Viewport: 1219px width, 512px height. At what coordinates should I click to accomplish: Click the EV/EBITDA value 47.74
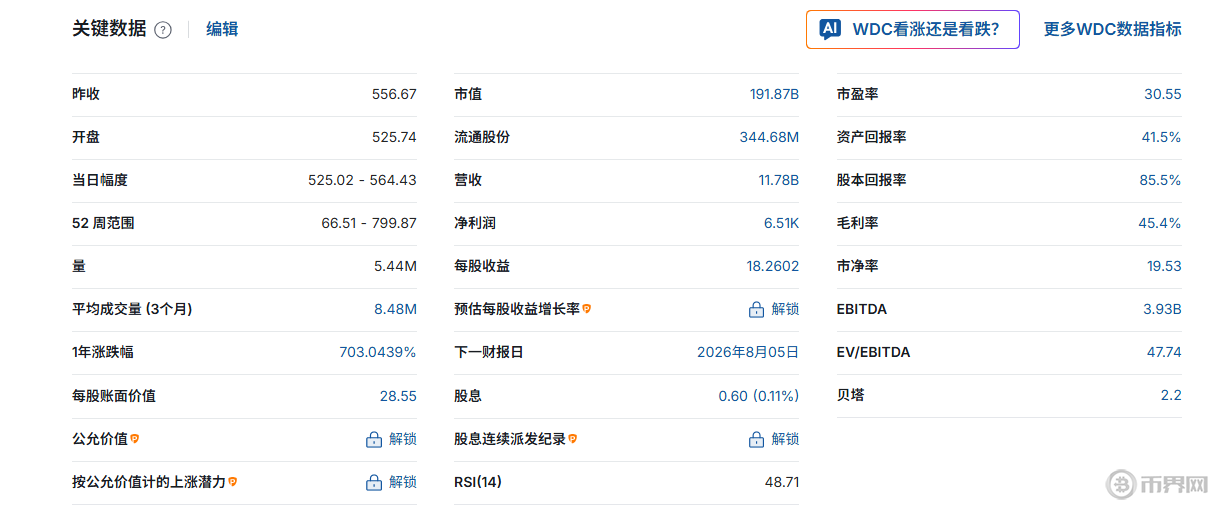click(x=1164, y=352)
